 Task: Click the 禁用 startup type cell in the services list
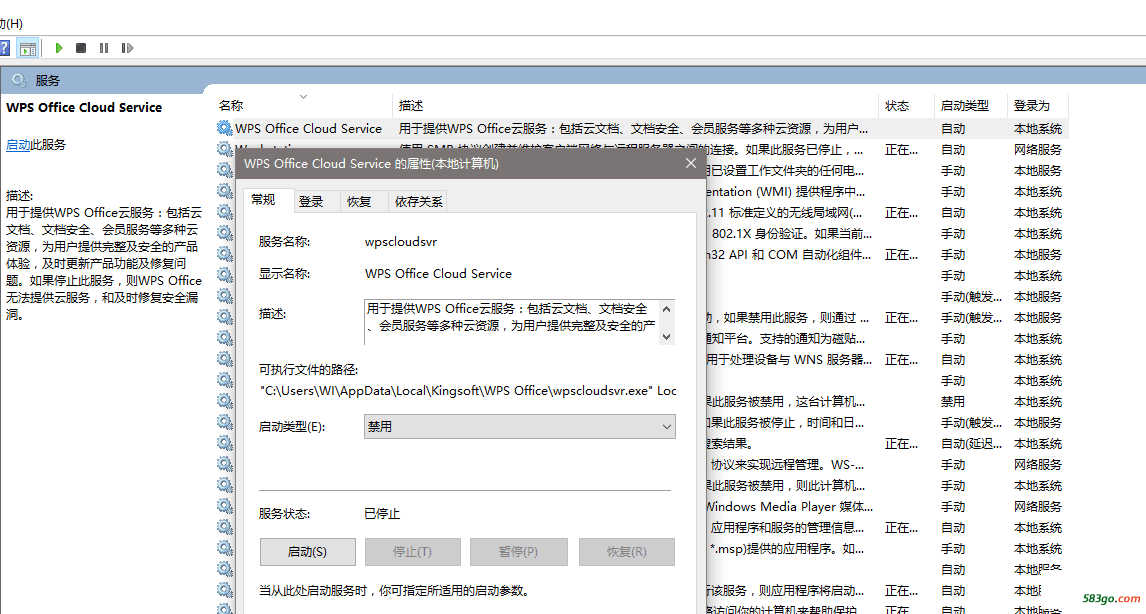pos(952,402)
